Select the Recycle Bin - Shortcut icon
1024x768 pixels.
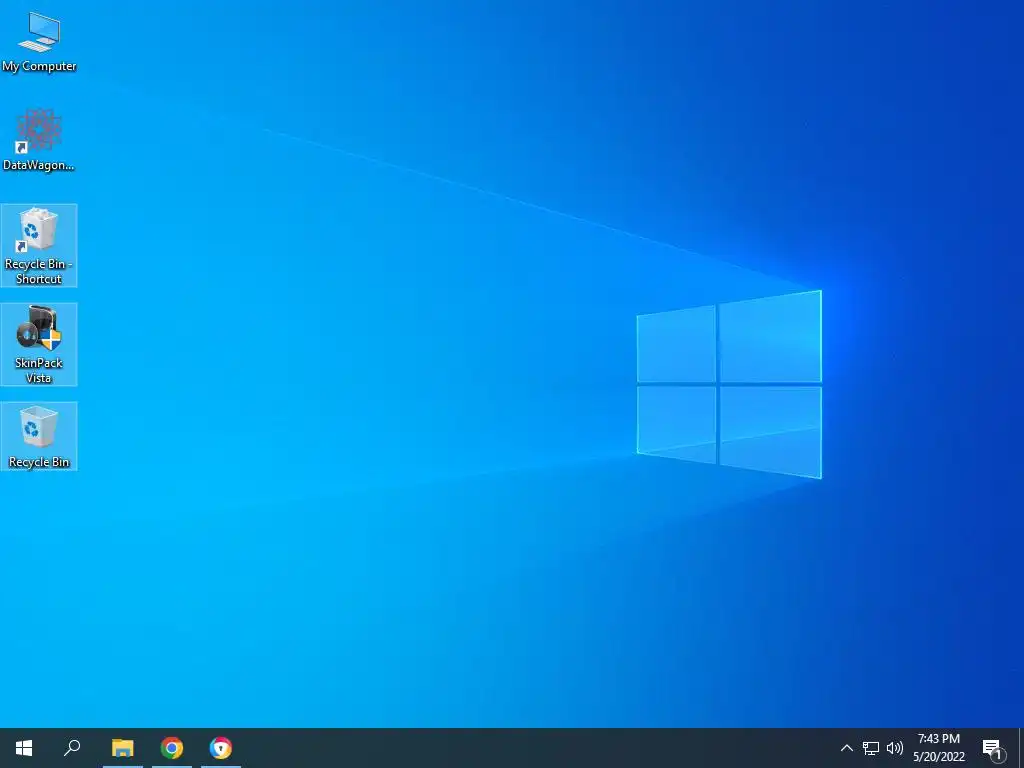point(39,245)
